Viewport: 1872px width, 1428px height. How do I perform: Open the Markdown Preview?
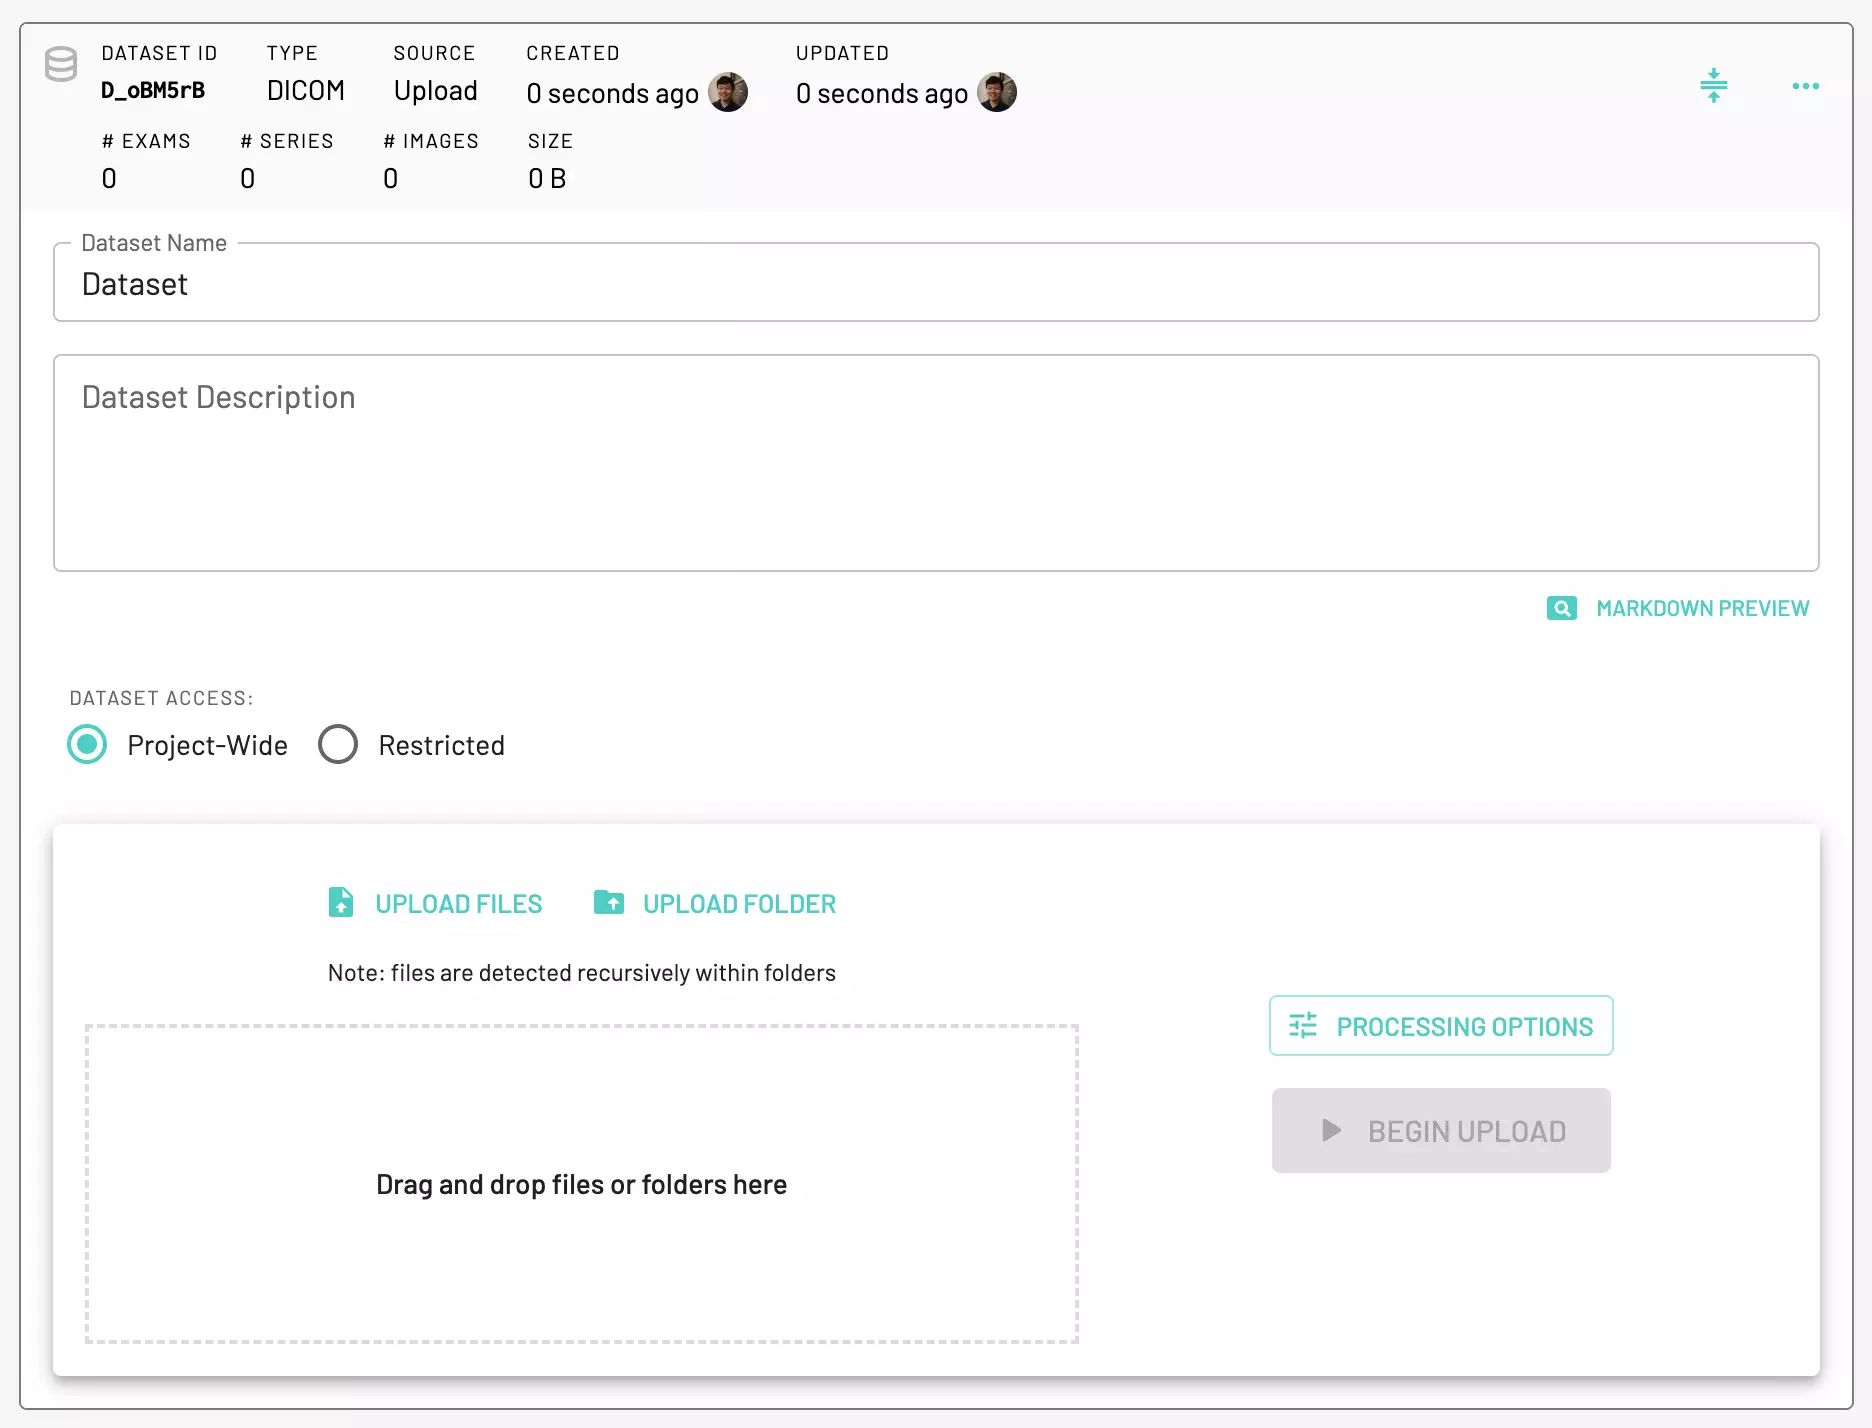tap(1702, 608)
